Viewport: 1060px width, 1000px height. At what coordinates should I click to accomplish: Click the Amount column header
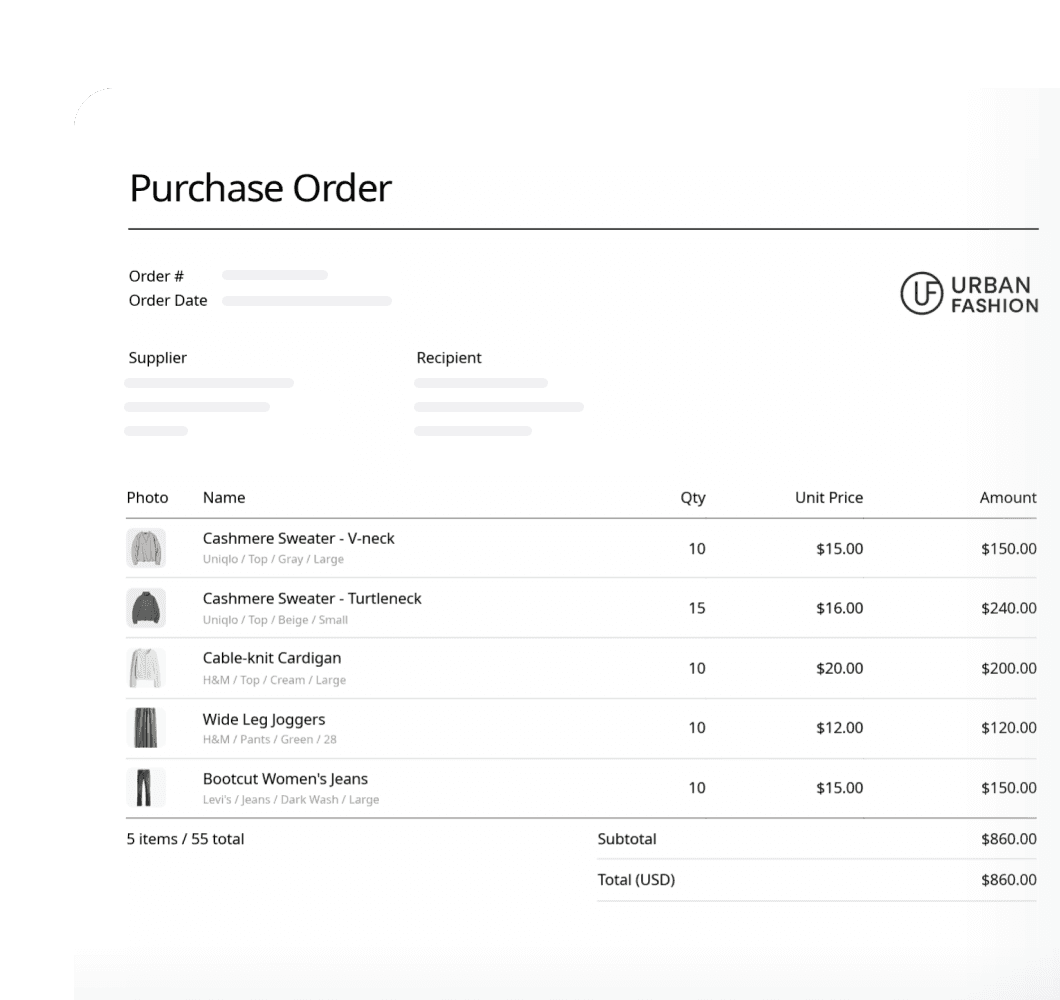click(1008, 498)
